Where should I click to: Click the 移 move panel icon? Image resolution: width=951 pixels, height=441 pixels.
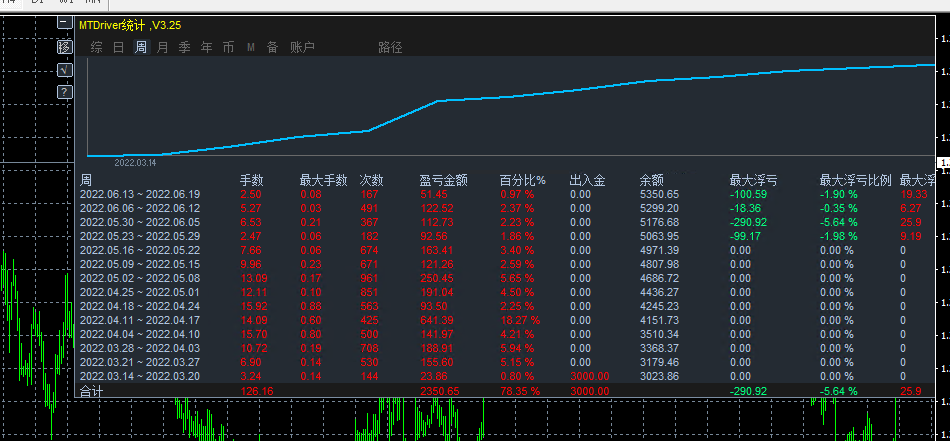tap(65, 47)
